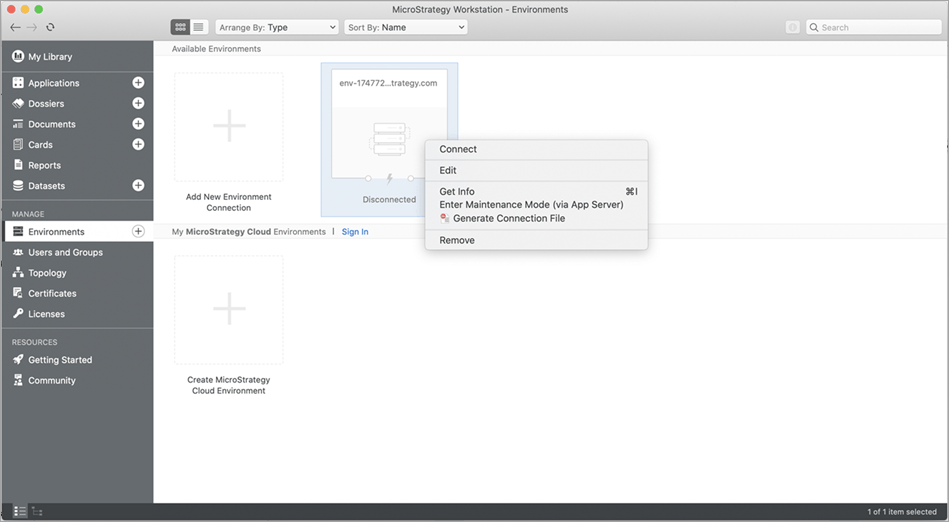Screen dimensions: 949x522
Task: Choose Generate Connection File menu option
Action: [508, 218]
